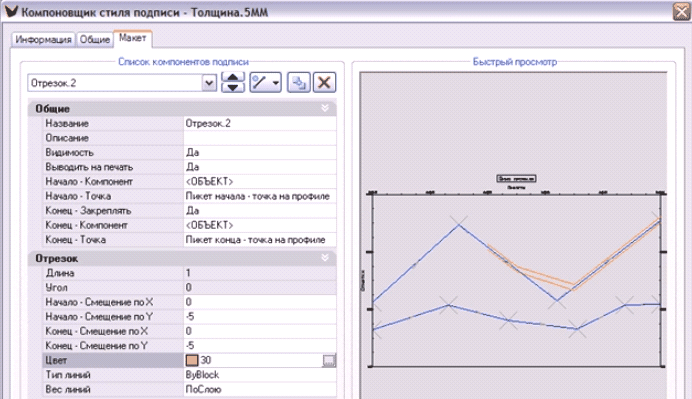Toggle the Конец - Закреплять value
Screen dimensions: 692x399
point(260,211)
